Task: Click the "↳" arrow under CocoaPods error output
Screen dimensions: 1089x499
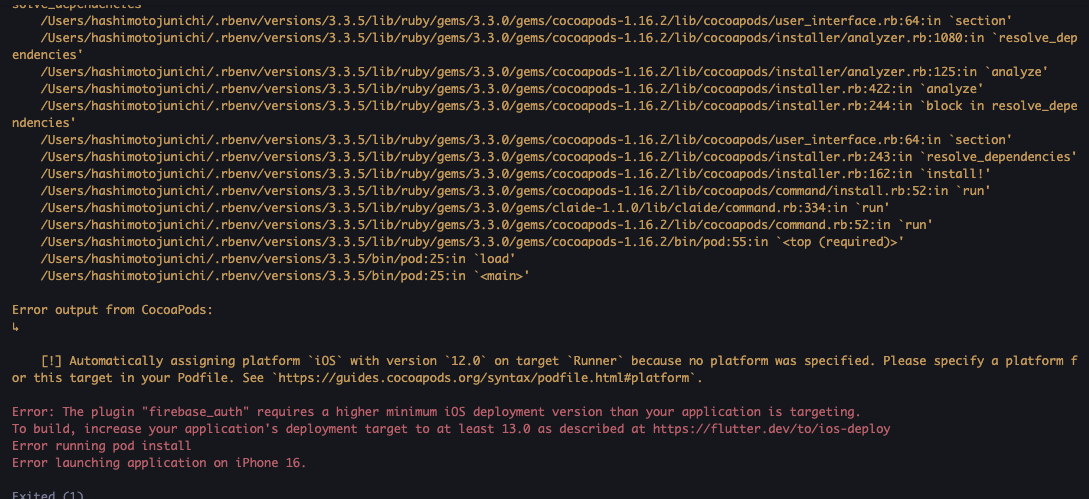Action: (15, 327)
